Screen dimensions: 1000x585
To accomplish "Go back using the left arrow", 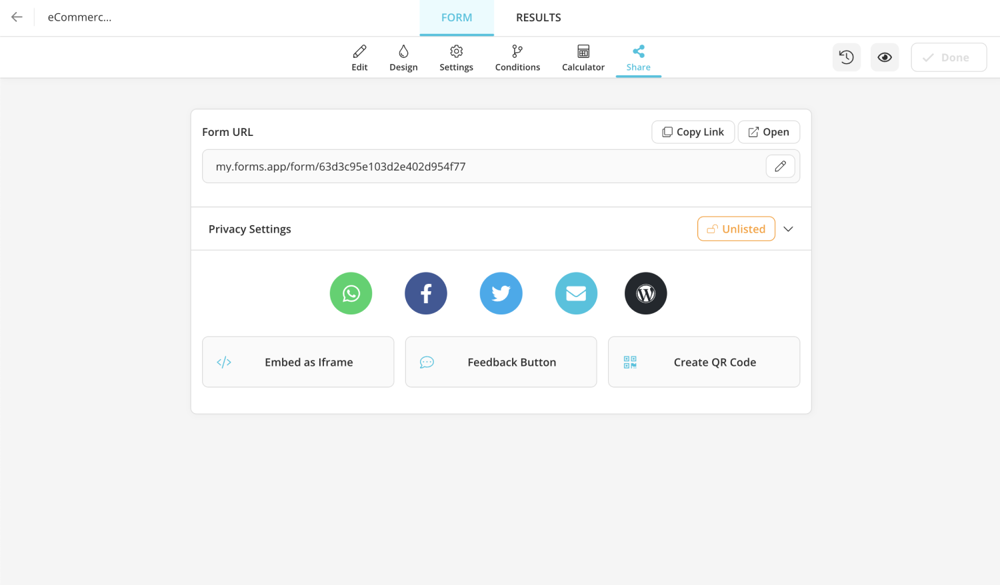I will [x=17, y=17].
